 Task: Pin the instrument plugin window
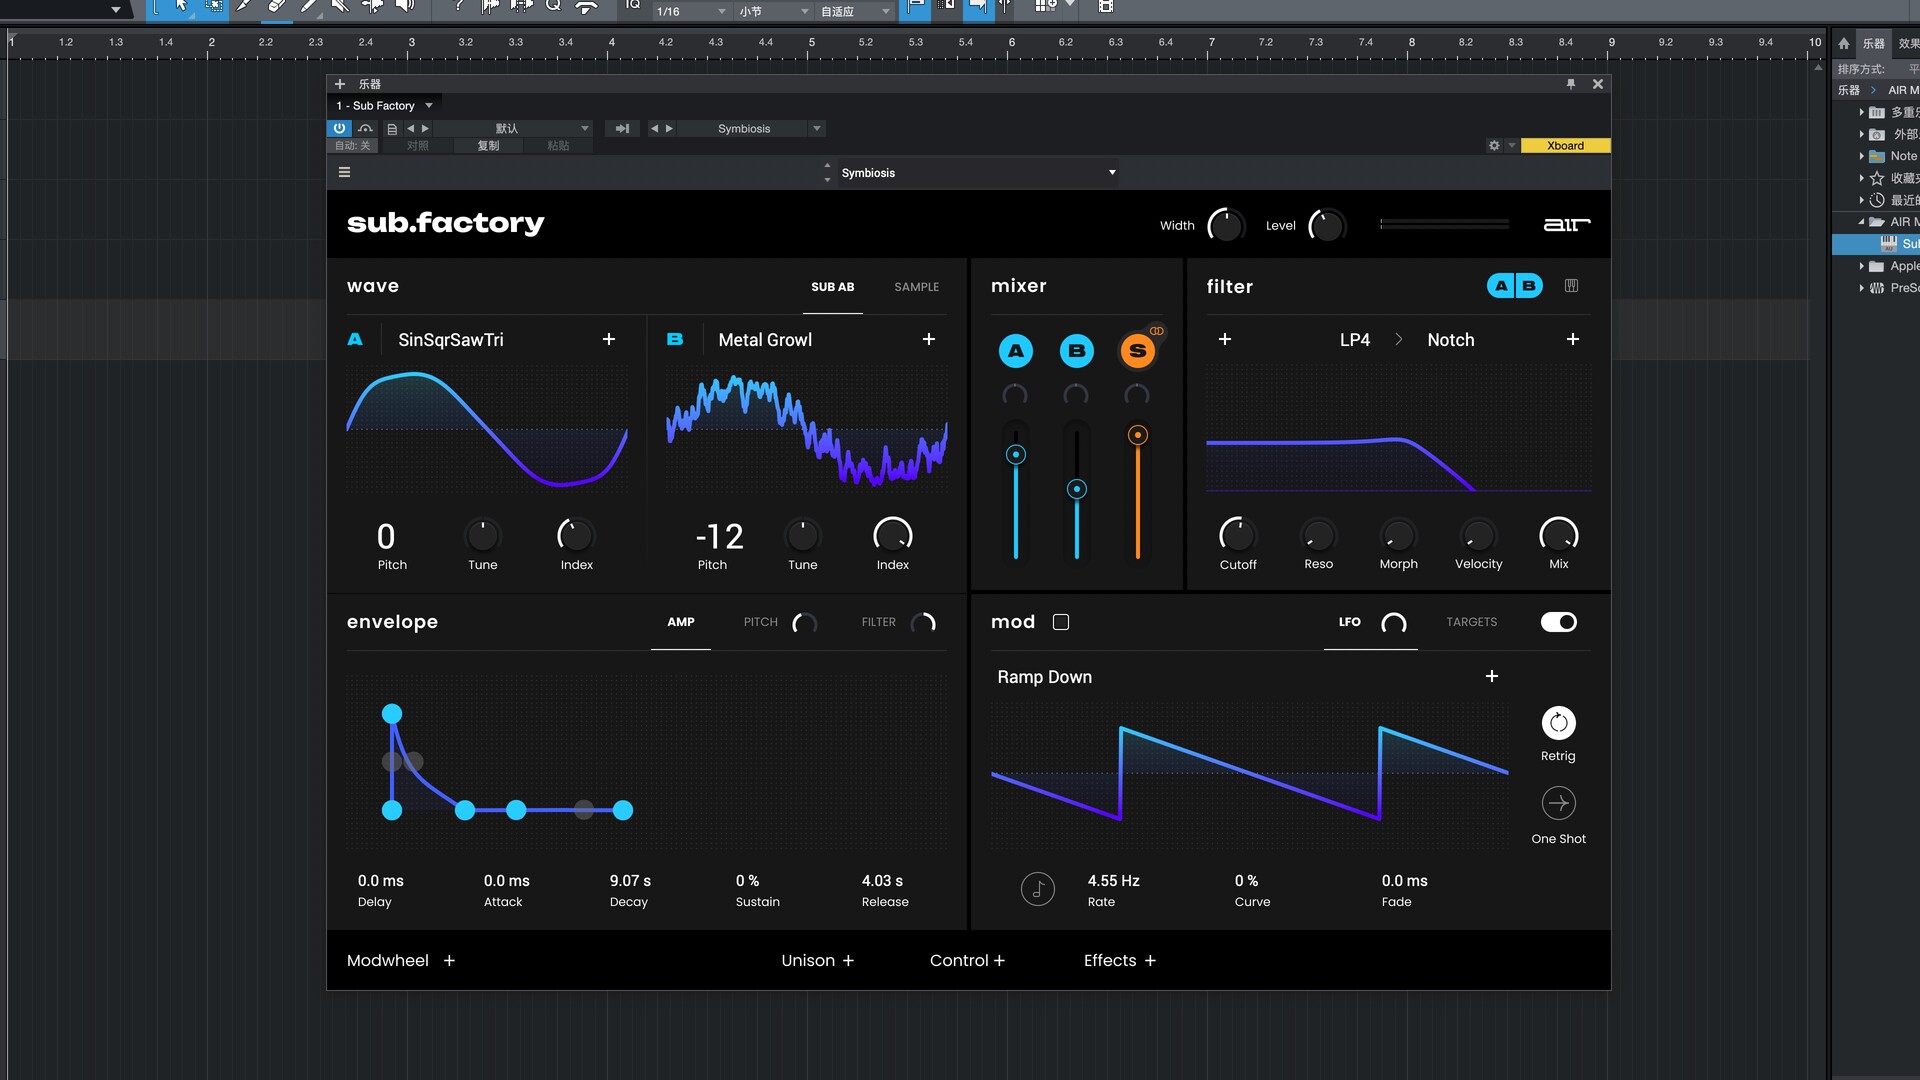point(1570,84)
